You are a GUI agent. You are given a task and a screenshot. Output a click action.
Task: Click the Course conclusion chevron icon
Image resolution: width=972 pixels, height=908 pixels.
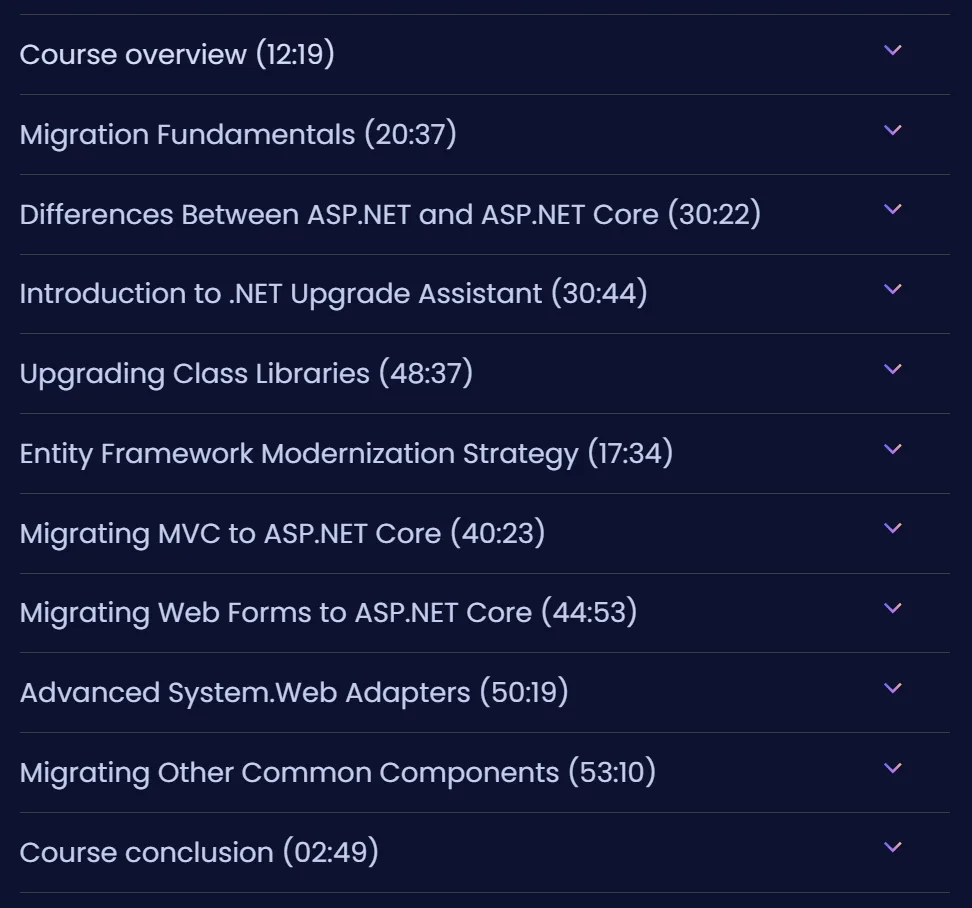pyautogui.click(x=892, y=847)
